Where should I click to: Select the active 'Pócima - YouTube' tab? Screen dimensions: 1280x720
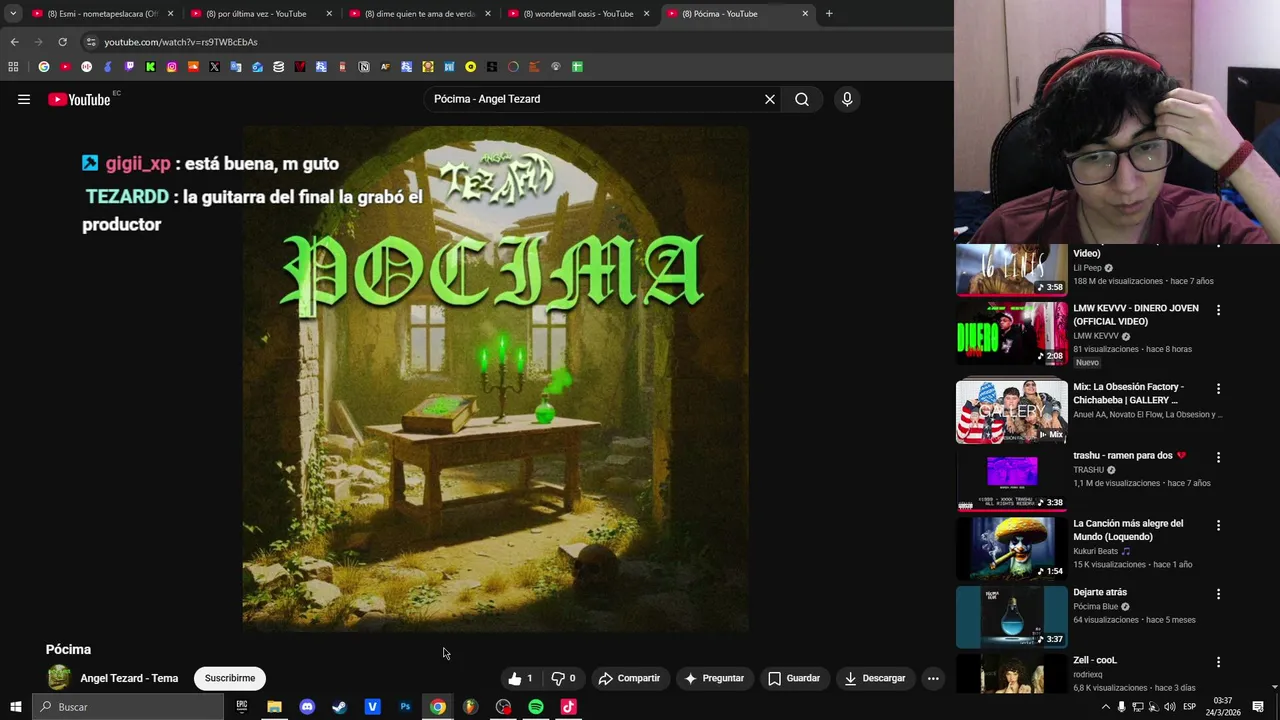[737, 14]
